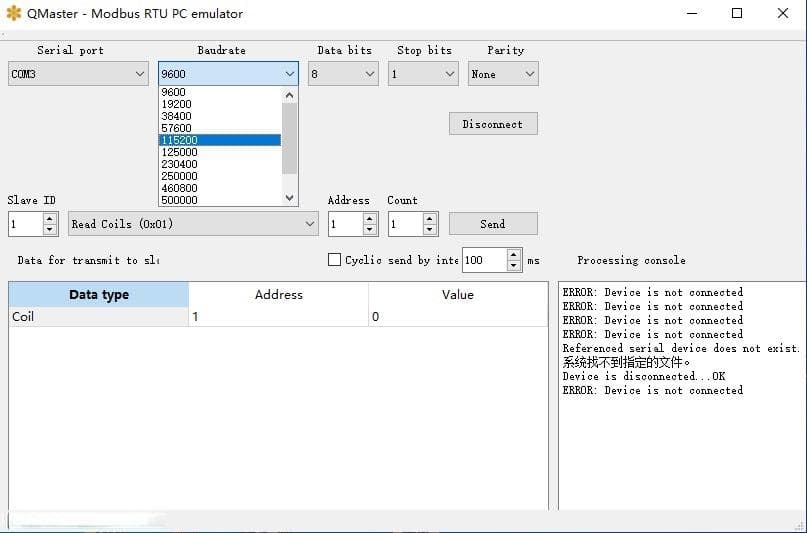
Task: Increment the Slave ID spinner
Action: click(49, 218)
